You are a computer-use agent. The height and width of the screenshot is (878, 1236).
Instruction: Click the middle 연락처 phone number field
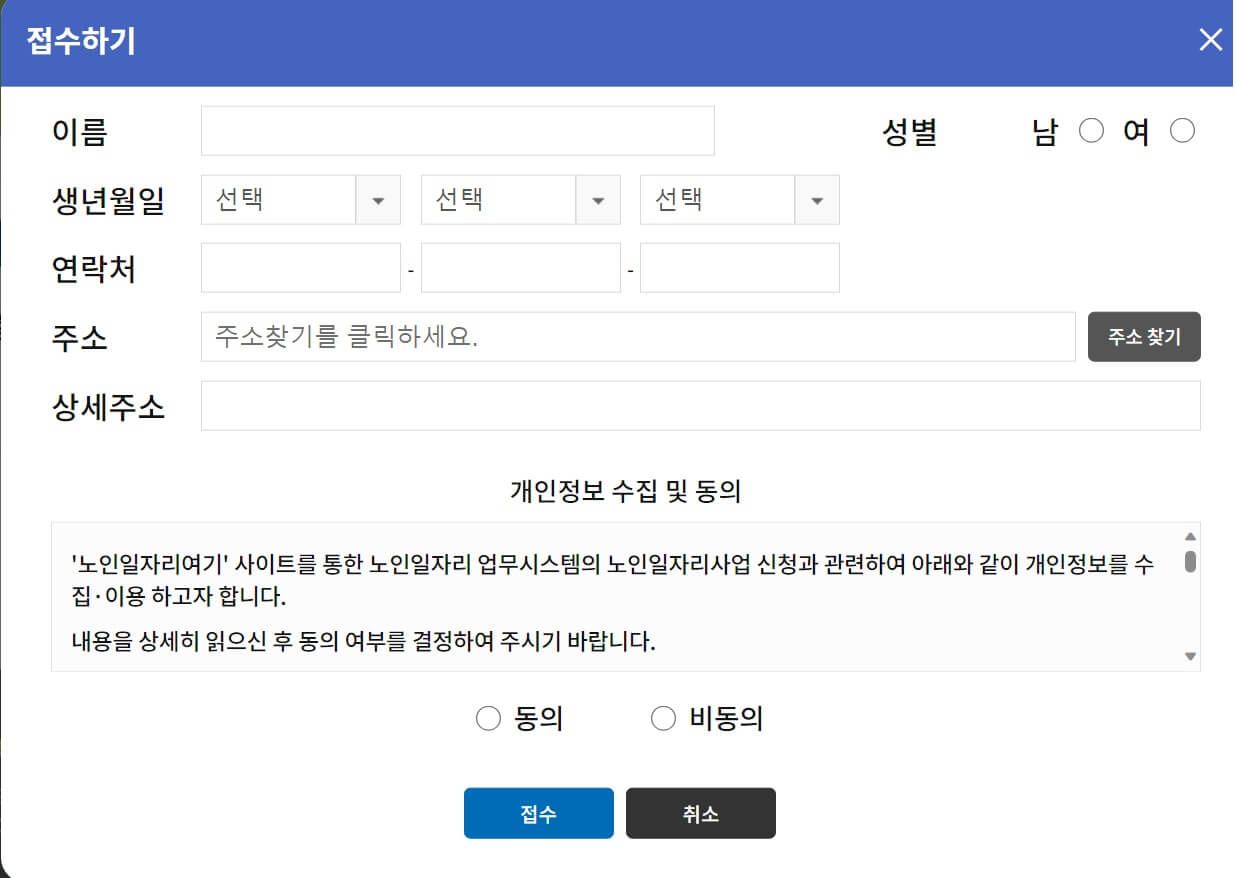coord(520,267)
